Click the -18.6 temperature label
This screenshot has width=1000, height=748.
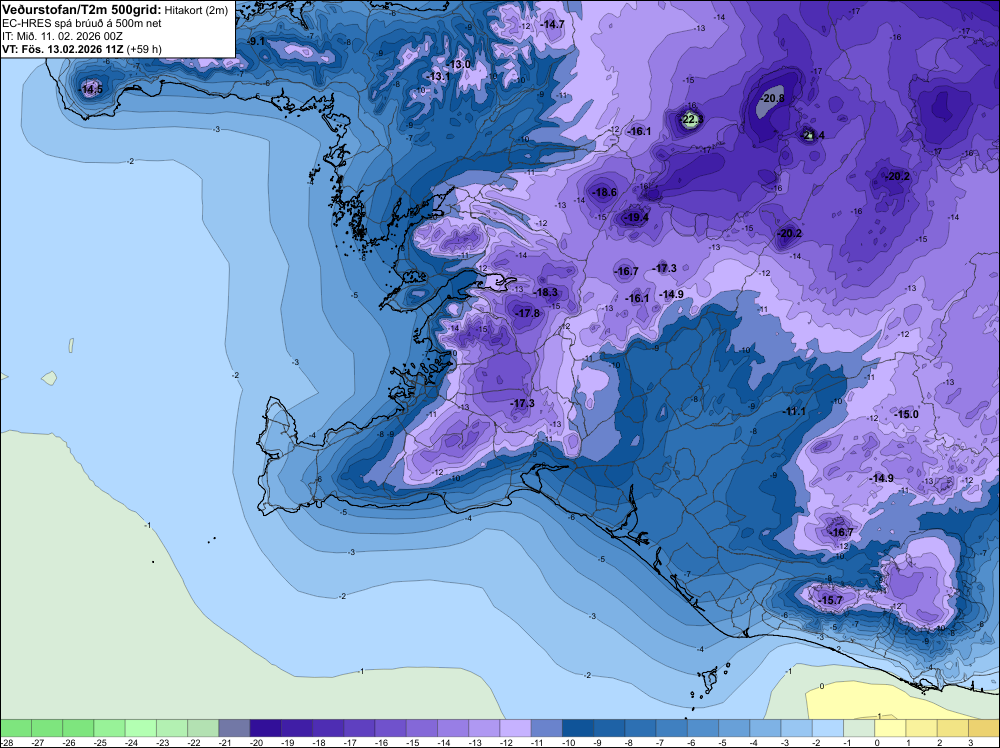pyautogui.click(x=604, y=192)
